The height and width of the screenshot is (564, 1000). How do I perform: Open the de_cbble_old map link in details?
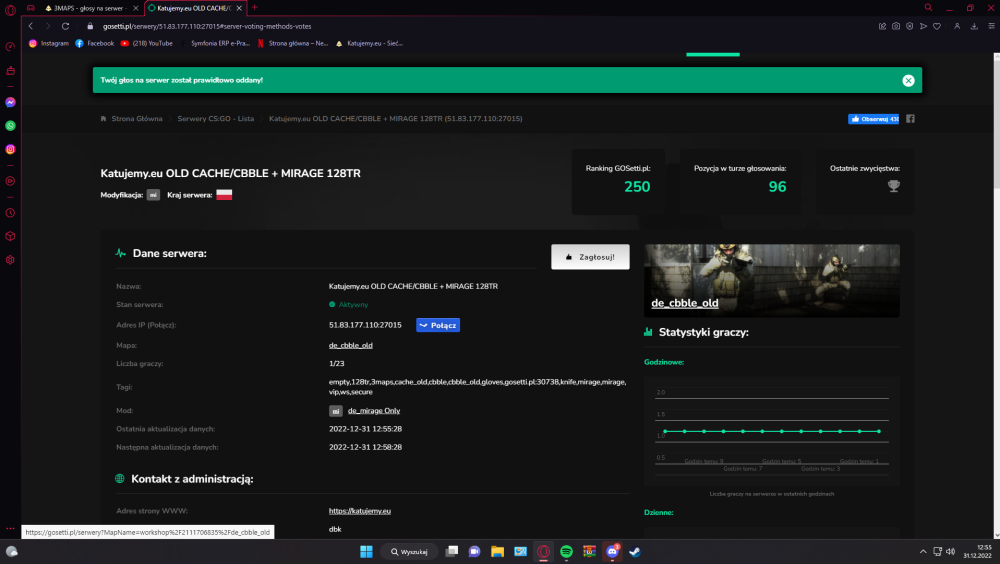(x=351, y=345)
